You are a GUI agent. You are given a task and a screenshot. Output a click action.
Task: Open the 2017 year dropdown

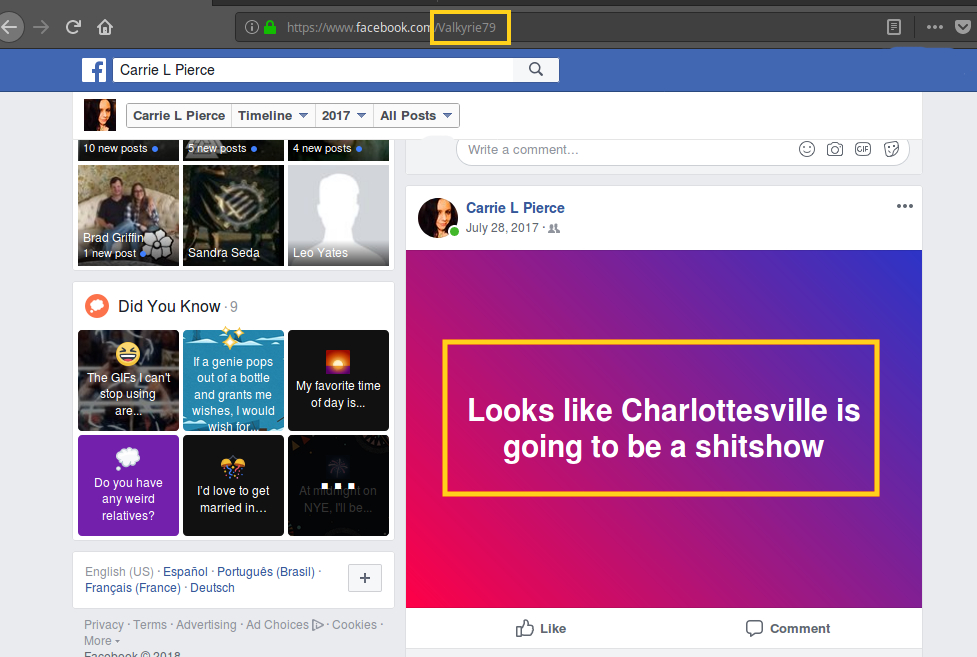click(x=344, y=115)
